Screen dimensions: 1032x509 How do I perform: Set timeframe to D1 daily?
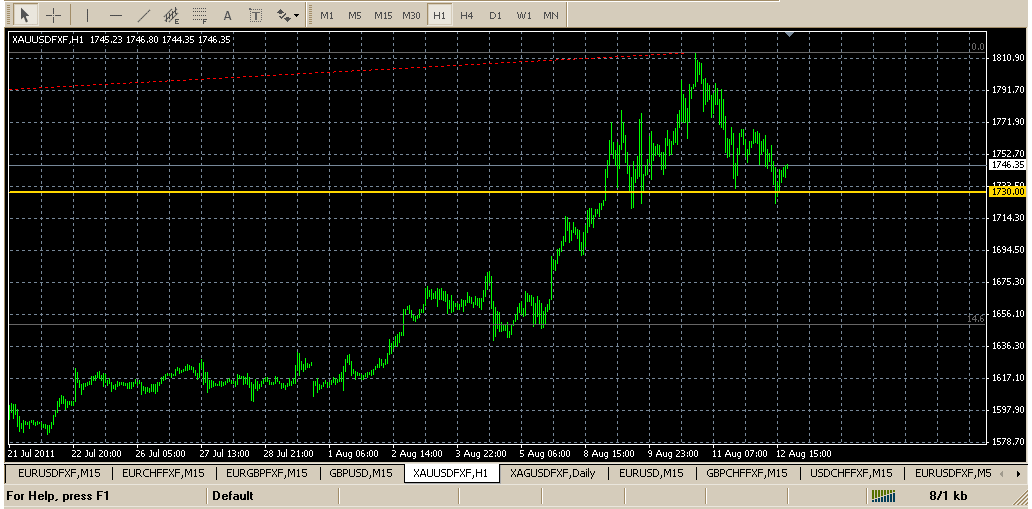[495, 16]
